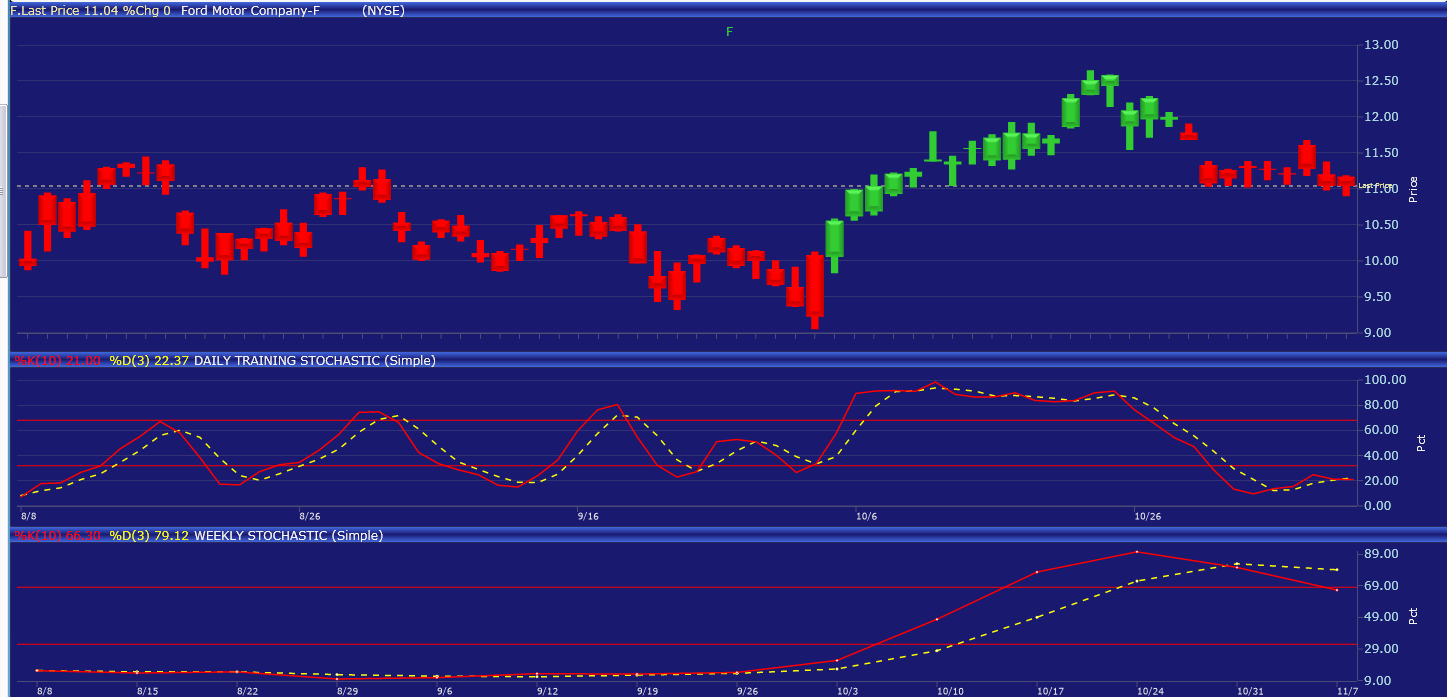Click the 89.00 weekly stochastic axis label

pos(1380,554)
